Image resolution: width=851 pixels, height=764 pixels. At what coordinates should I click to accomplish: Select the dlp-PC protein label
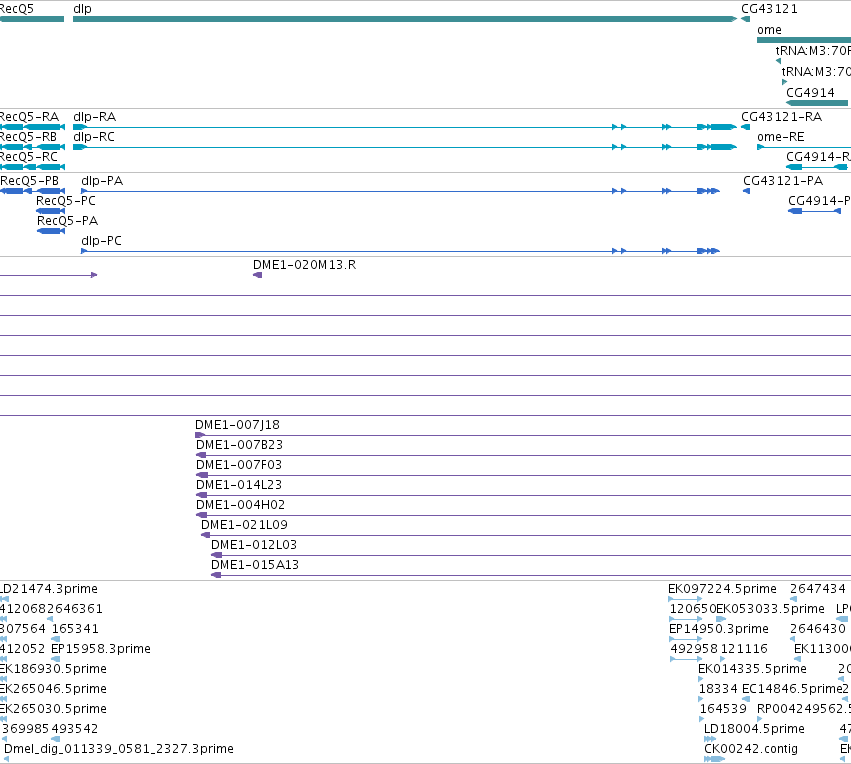tap(101, 240)
